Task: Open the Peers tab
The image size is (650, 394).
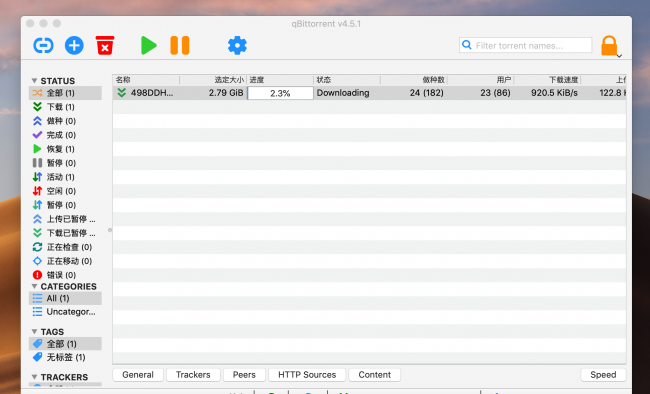Action: pyautogui.click(x=244, y=375)
